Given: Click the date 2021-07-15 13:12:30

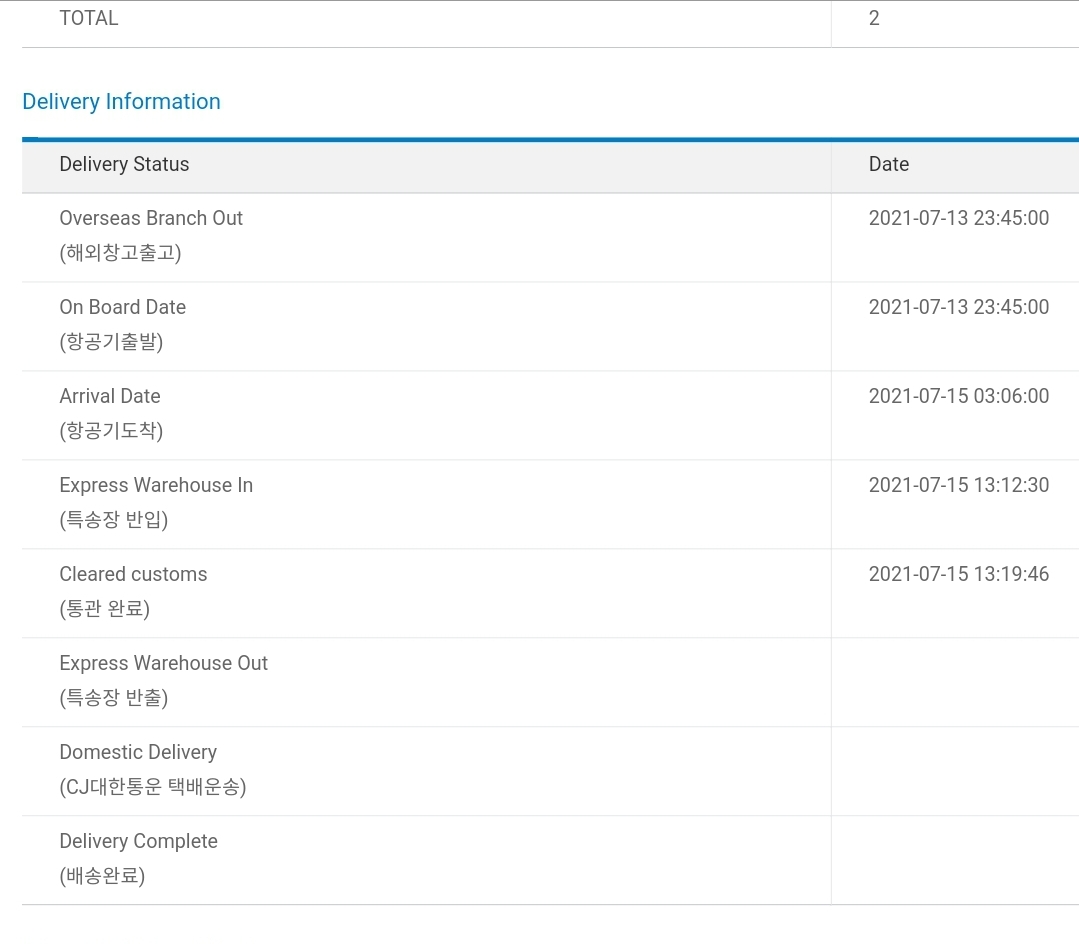Looking at the screenshot, I should point(959,485).
